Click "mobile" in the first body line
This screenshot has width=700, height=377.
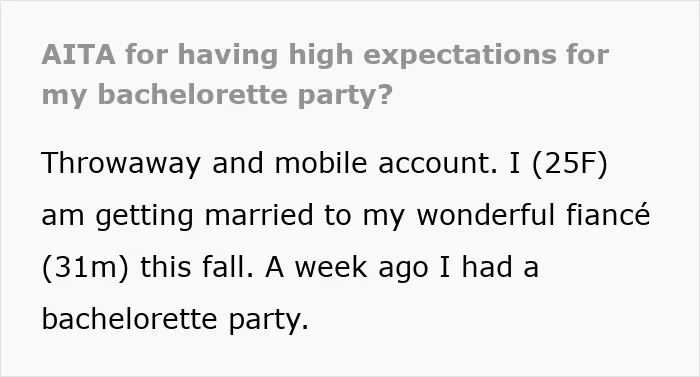(321, 163)
